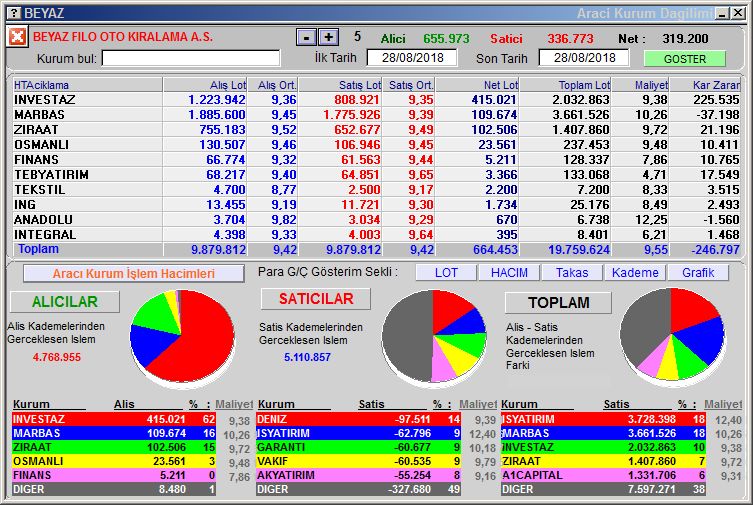The height and width of the screenshot is (505, 753).
Task: Sort by Kar Zarar column header
Action: [x=705, y=85]
